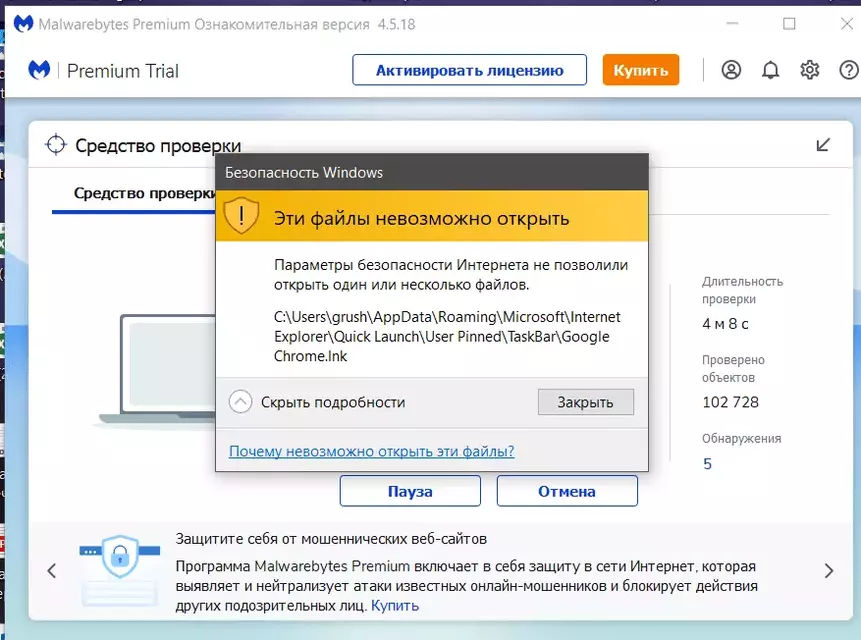
Task: Click the Malwarebytes logo beside Premium Trial
Action: [x=39, y=70]
